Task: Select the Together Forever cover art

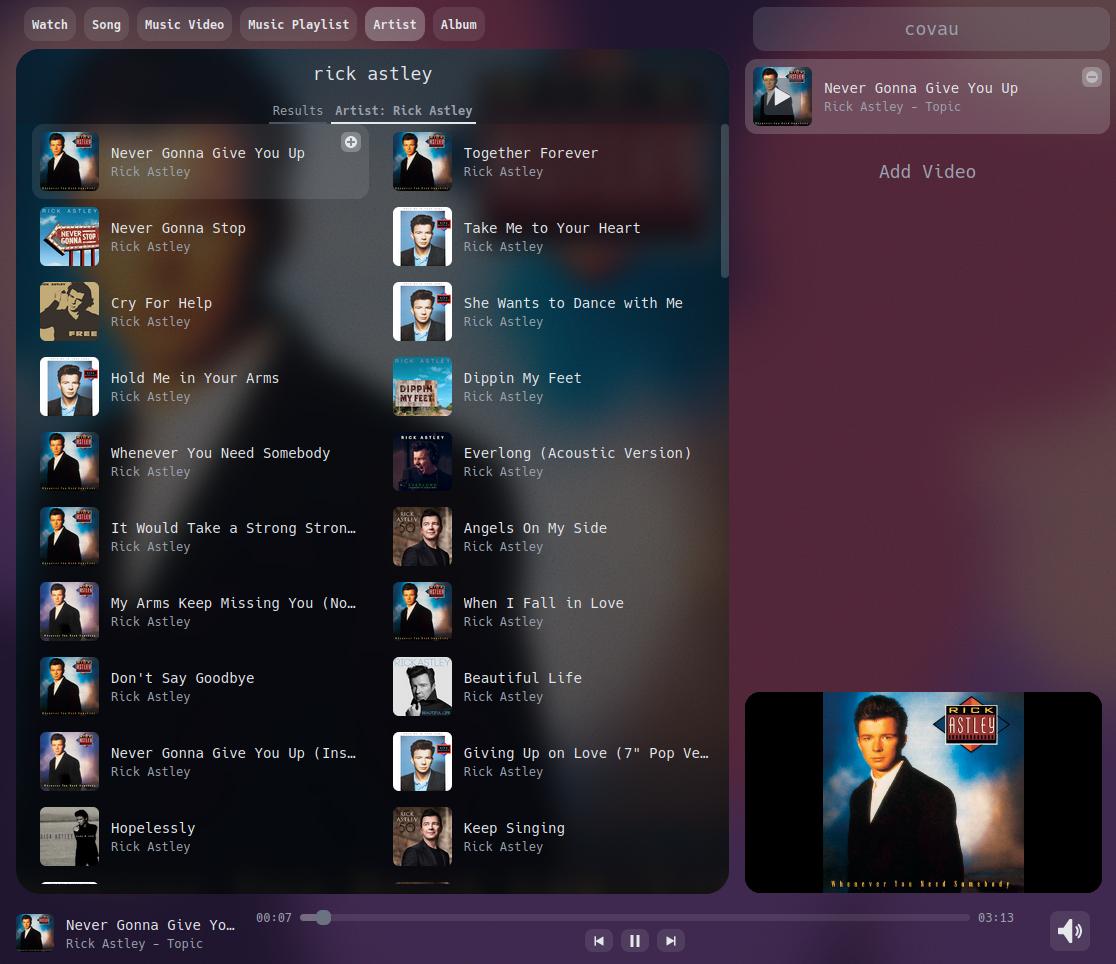Action: [x=423, y=162]
